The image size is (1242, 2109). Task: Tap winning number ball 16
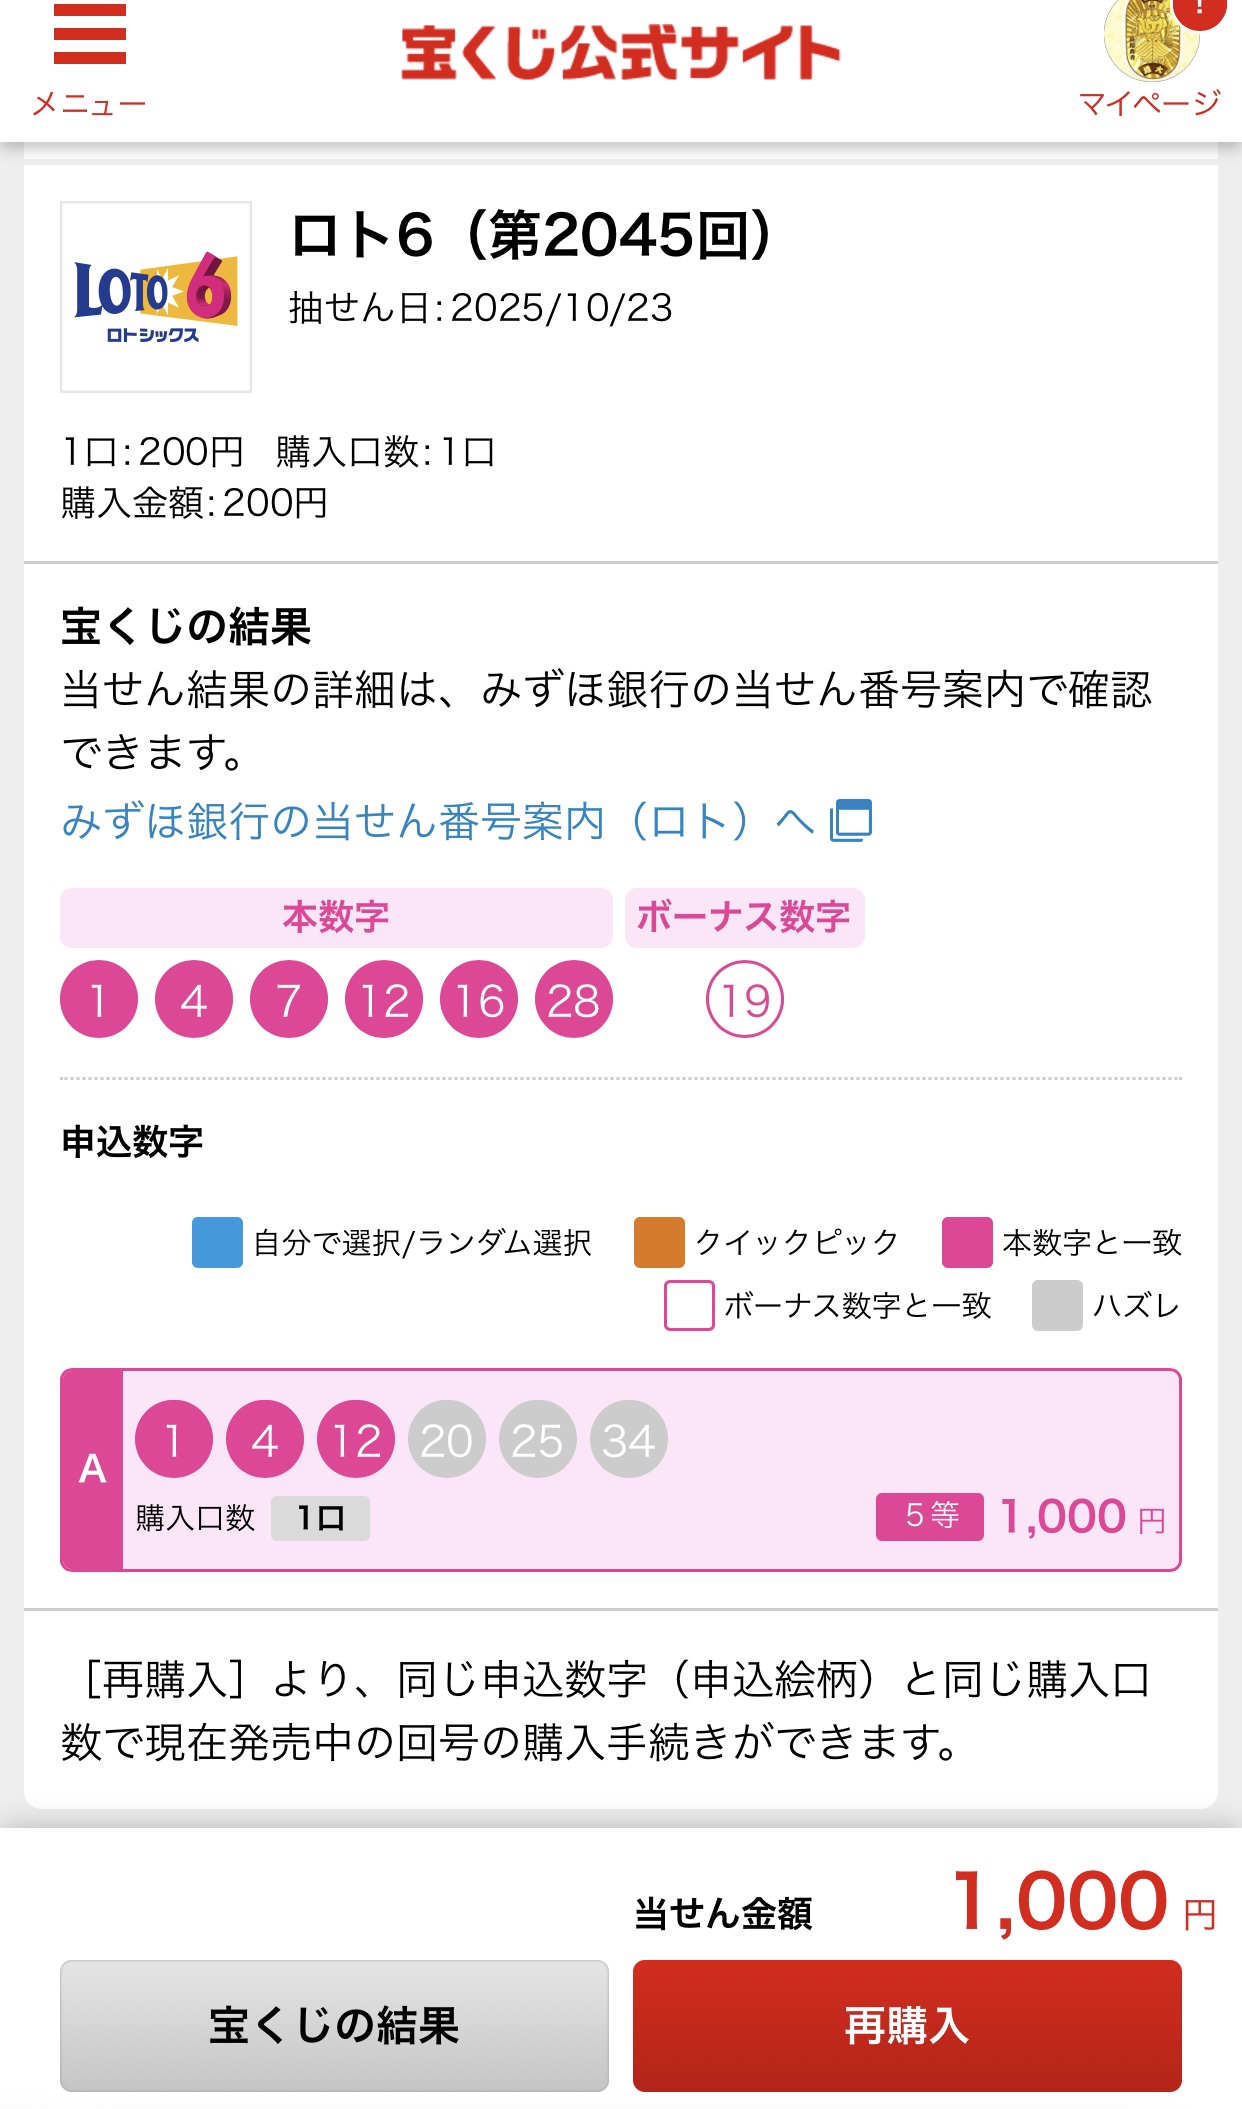pyautogui.click(x=479, y=999)
